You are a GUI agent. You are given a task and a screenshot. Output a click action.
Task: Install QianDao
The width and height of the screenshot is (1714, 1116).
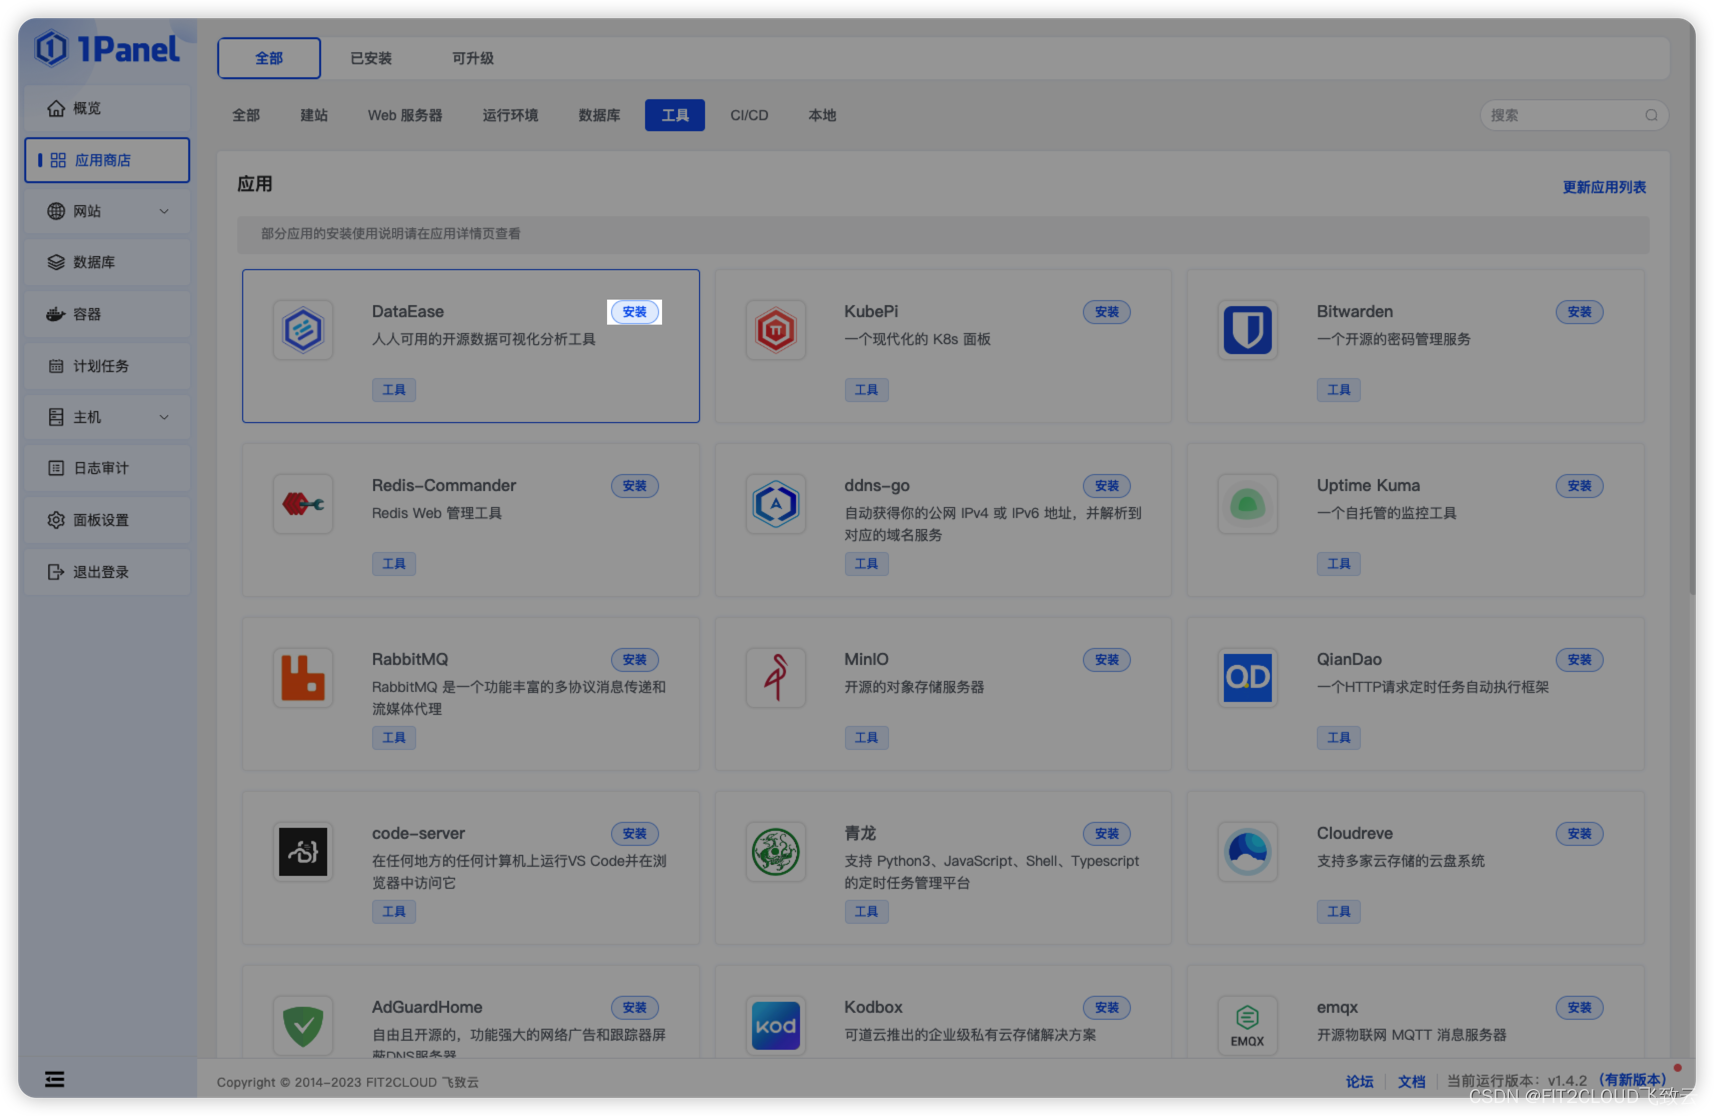pyautogui.click(x=1580, y=660)
